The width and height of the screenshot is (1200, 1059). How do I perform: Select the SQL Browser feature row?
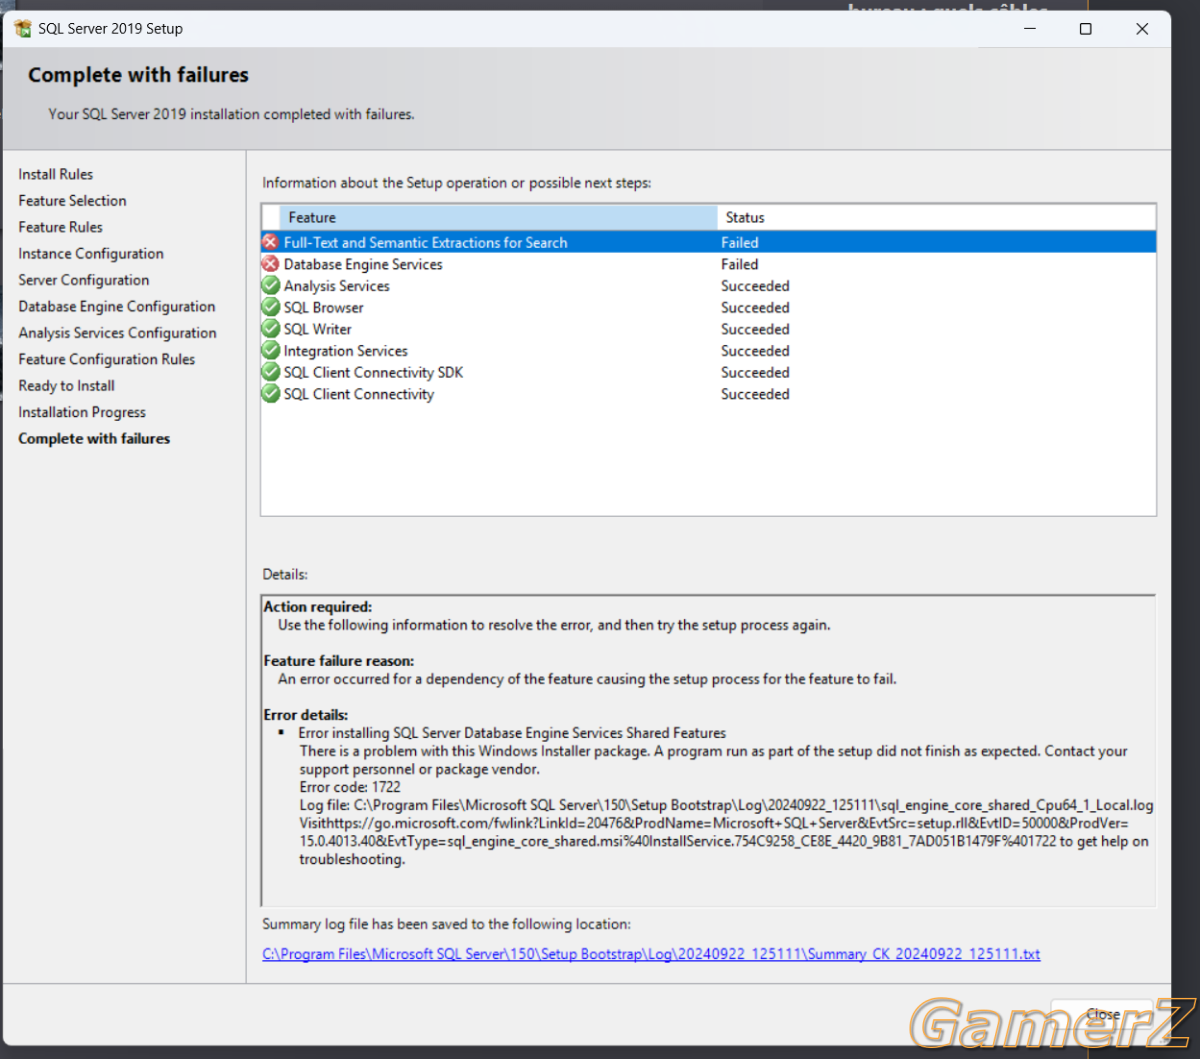click(708, 308)
